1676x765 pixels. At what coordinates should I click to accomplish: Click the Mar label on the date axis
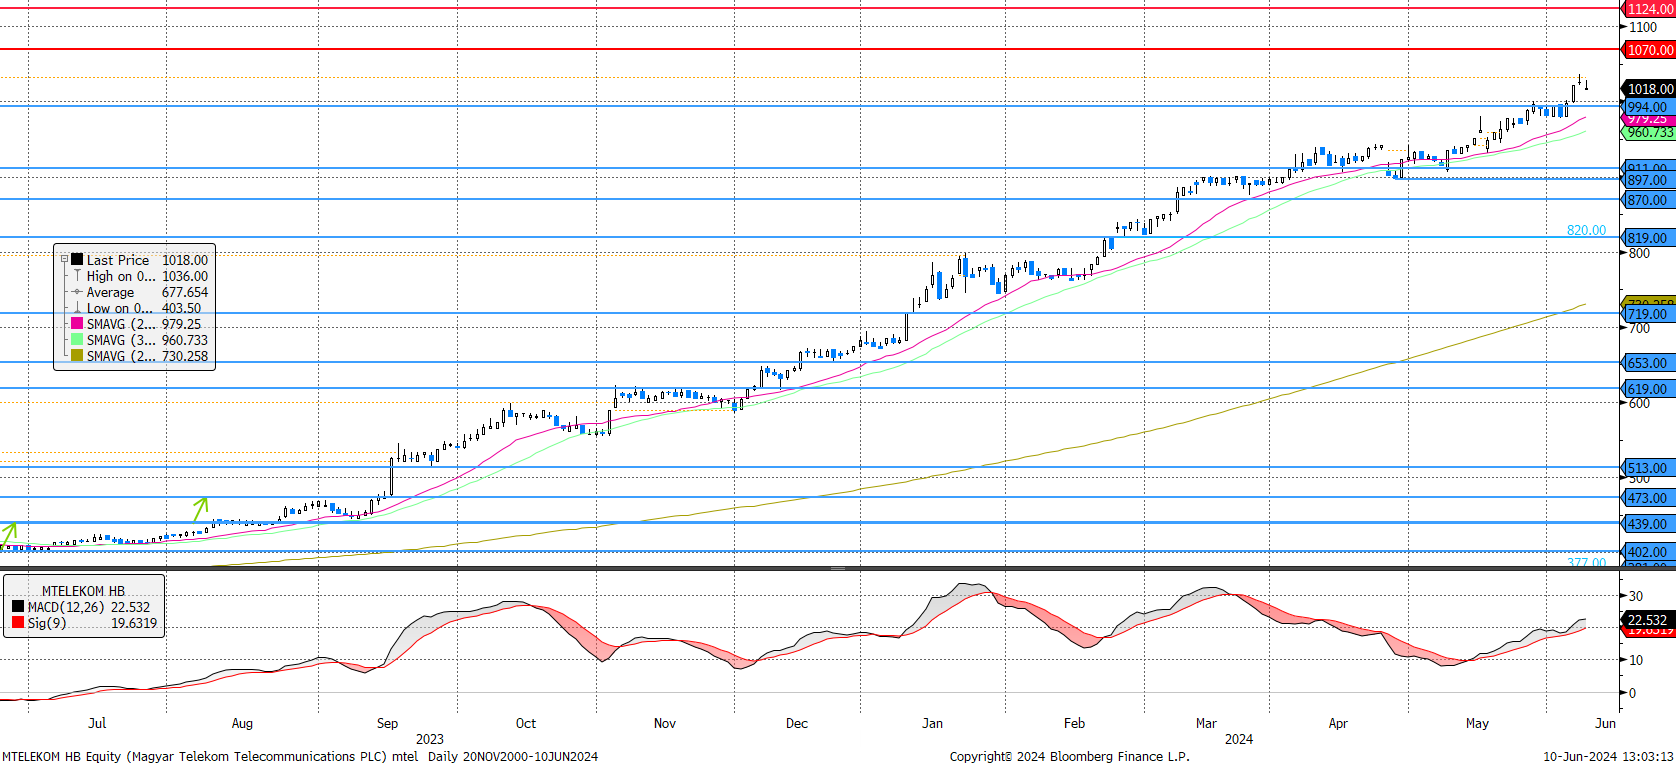(x=1207, y=723)
